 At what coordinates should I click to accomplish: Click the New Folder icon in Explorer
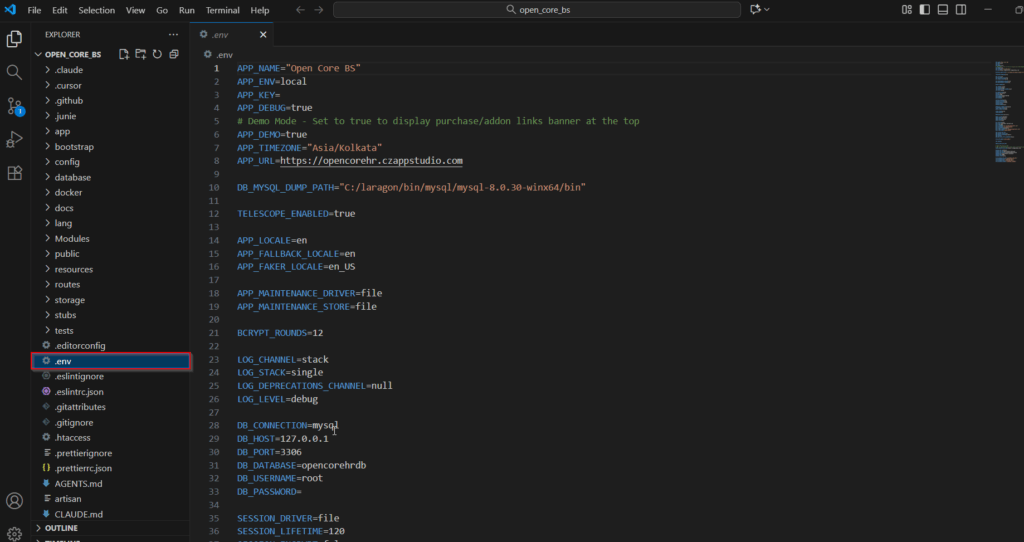(141, 54)
